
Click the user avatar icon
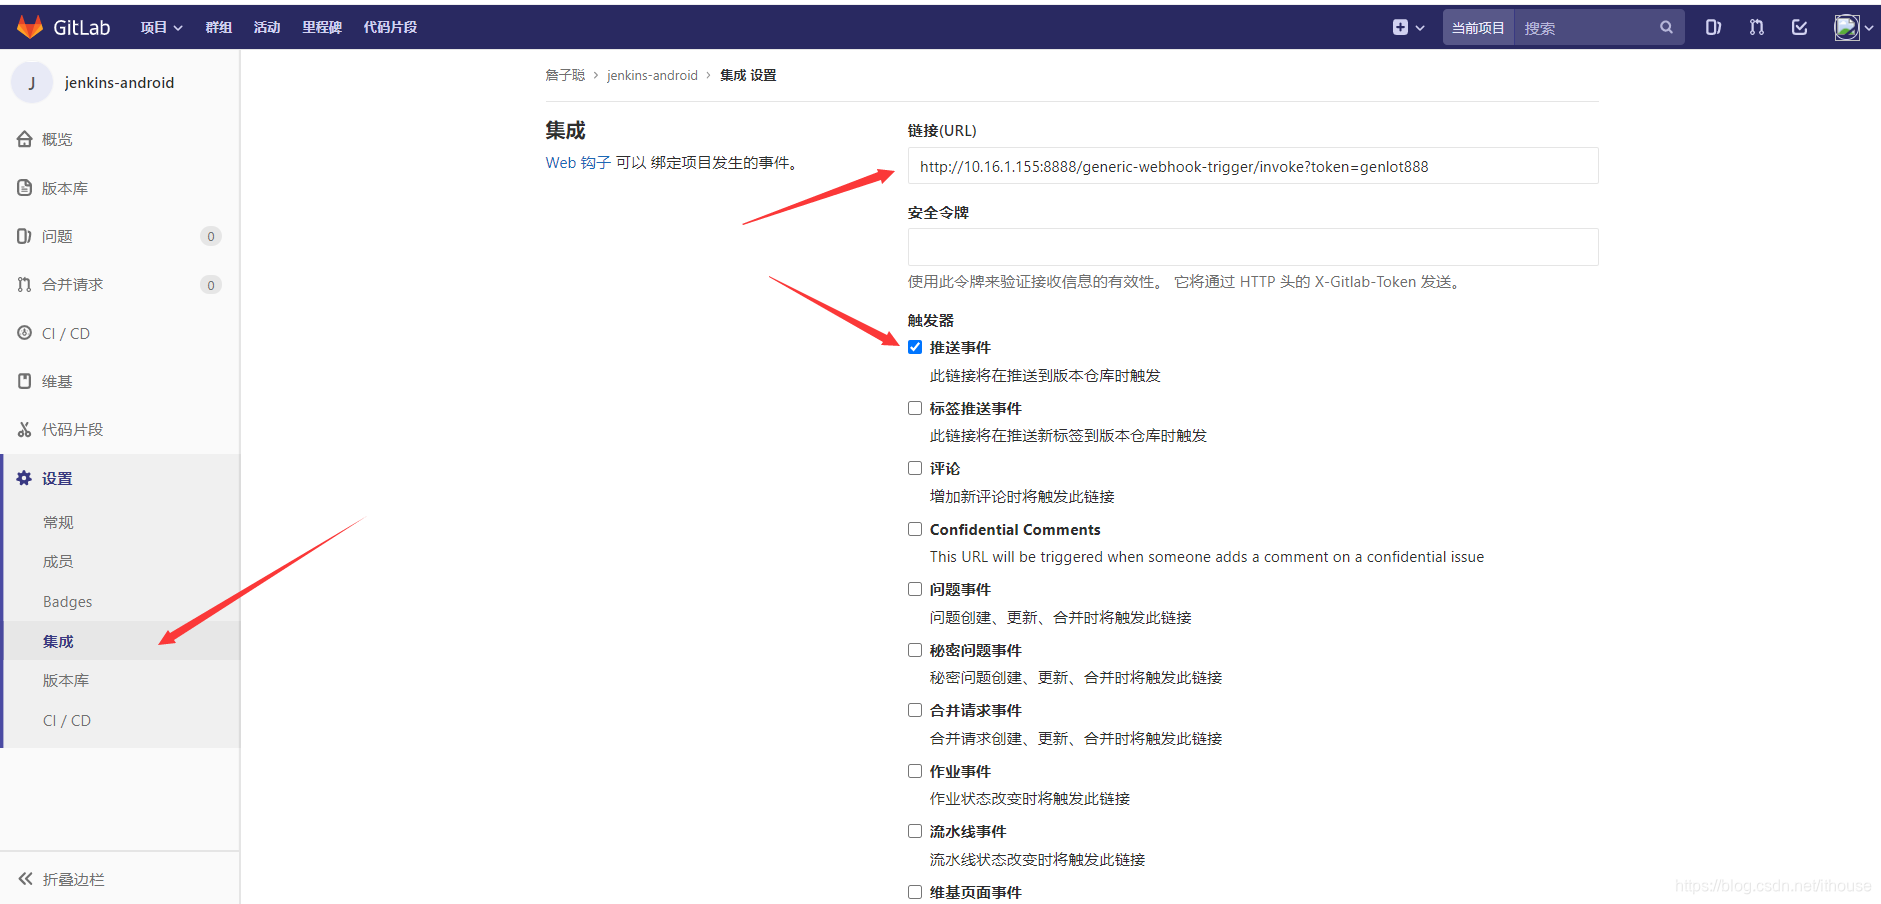1846,27
